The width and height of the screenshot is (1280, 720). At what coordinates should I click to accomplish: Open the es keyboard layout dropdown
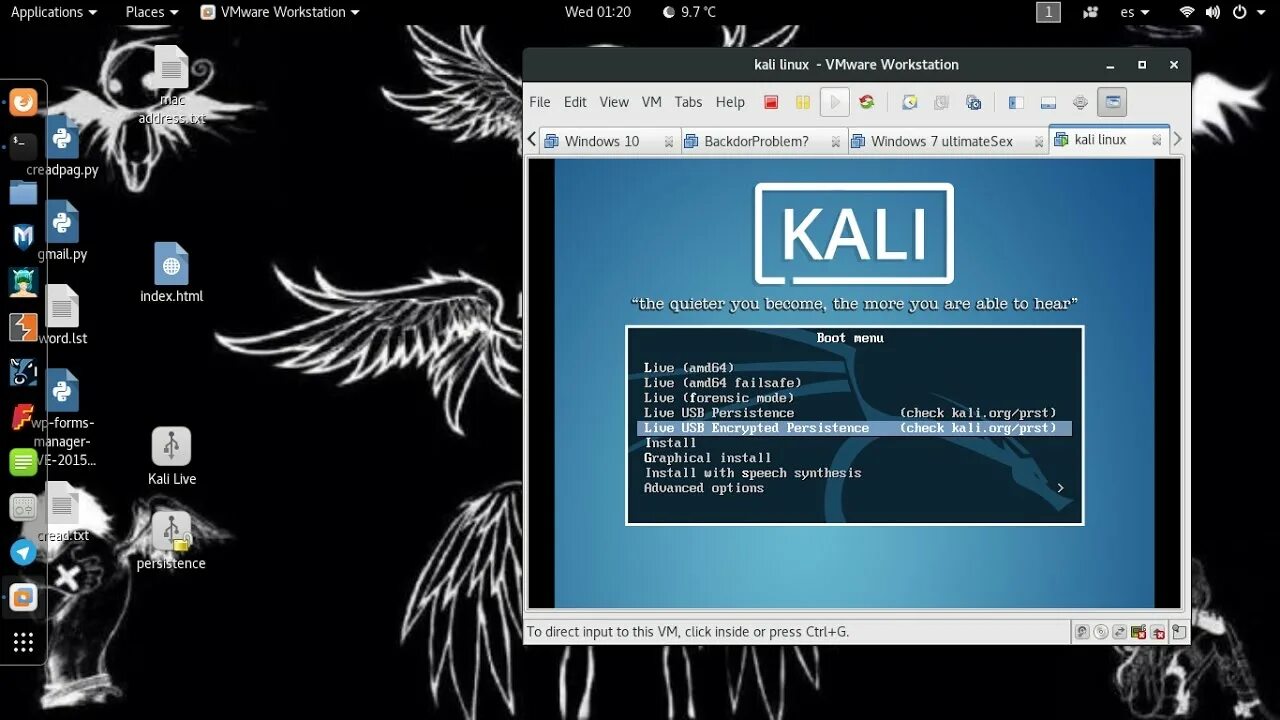pos(1135,12)
